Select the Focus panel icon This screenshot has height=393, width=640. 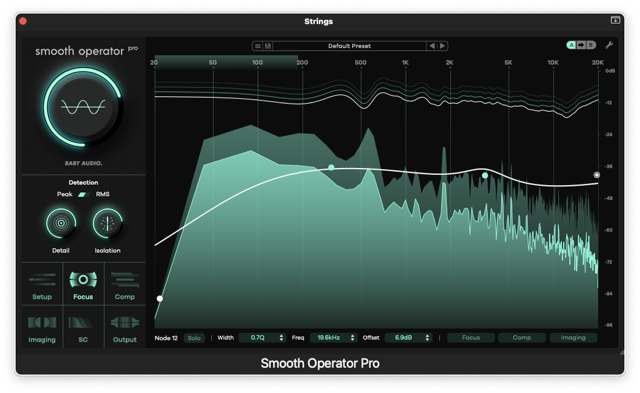83,284
